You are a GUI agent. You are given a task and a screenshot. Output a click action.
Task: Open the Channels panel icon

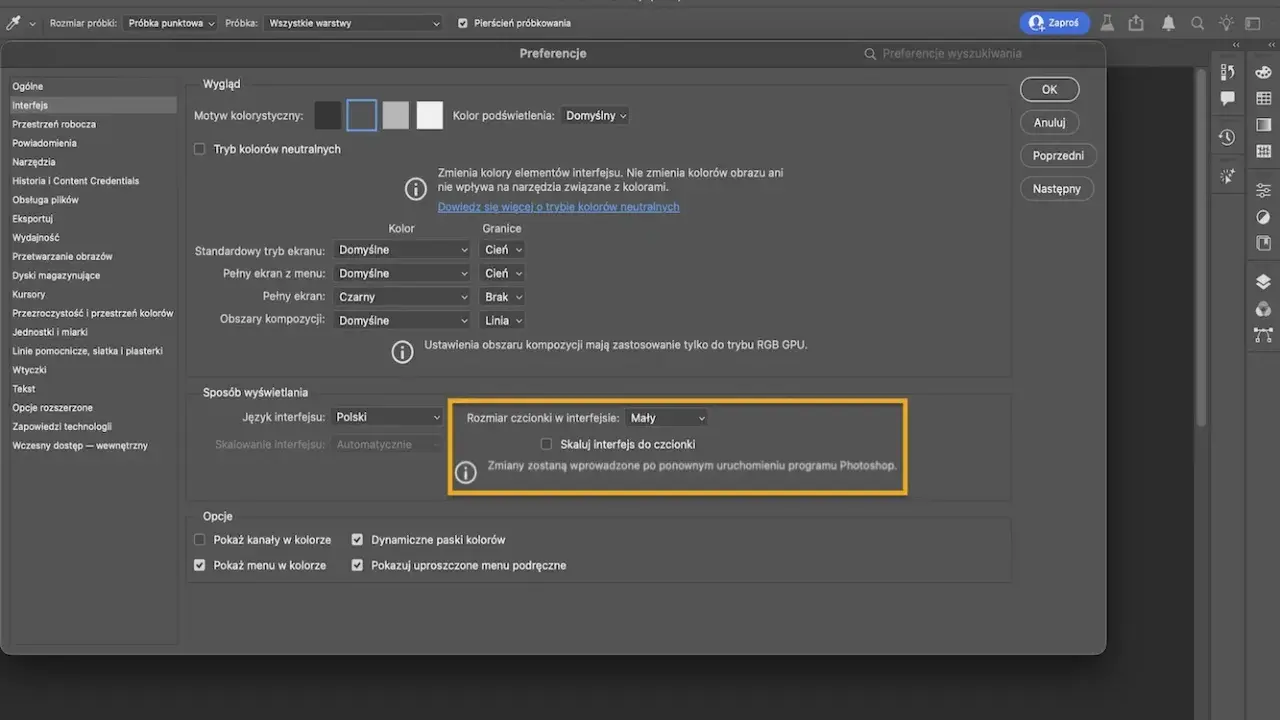tap(1264, 309)
